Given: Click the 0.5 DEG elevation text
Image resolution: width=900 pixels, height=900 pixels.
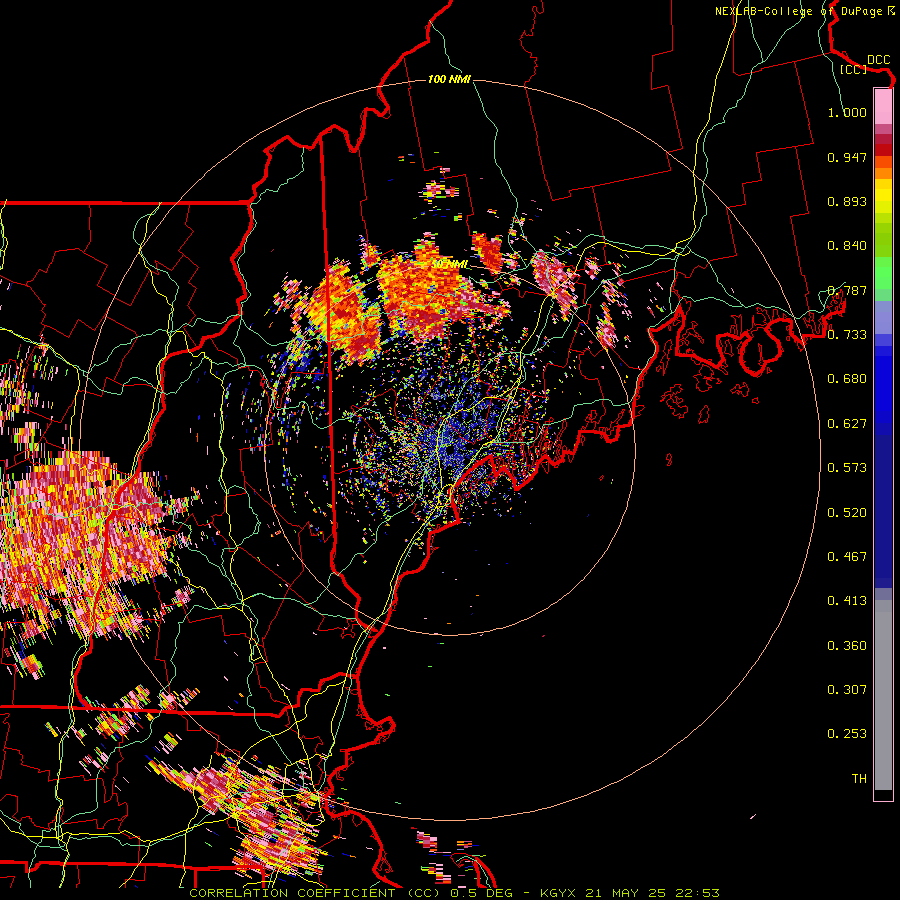Looking at the screenshot, I should pyautogui.click(x=481, y=893).
